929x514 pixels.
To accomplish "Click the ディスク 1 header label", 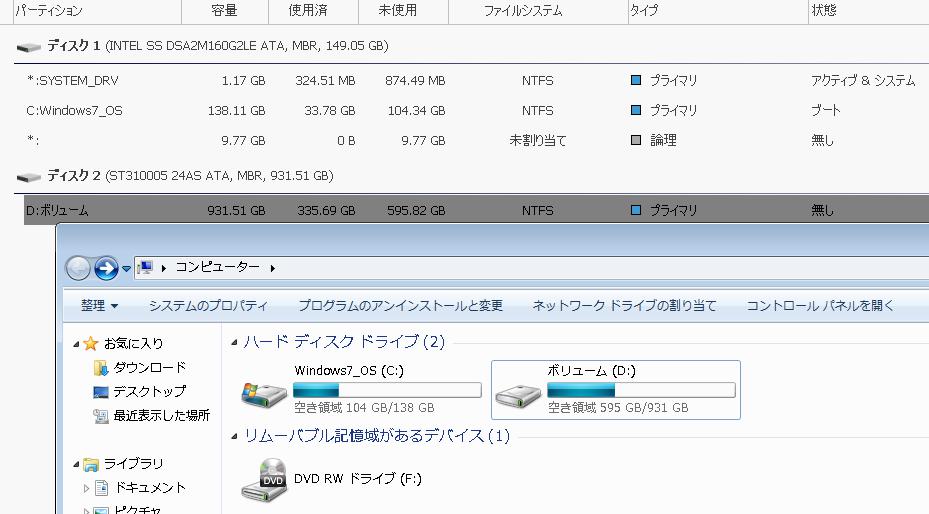I will coord(73,46).
